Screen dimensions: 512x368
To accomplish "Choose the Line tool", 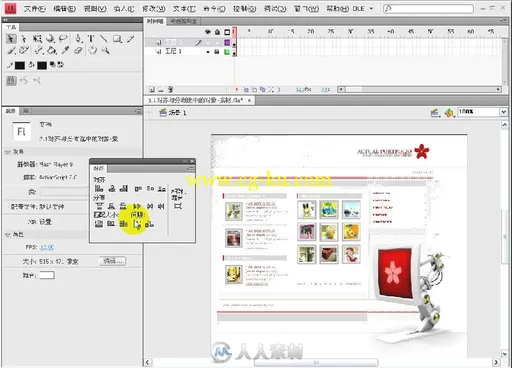I will tap(104, 39).
